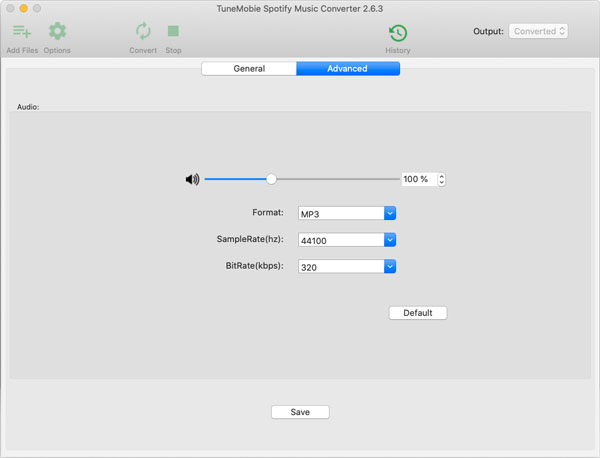This screenshot has height=458, width=600.
Task: Click the Stop square icon
Action: point(173,31)
